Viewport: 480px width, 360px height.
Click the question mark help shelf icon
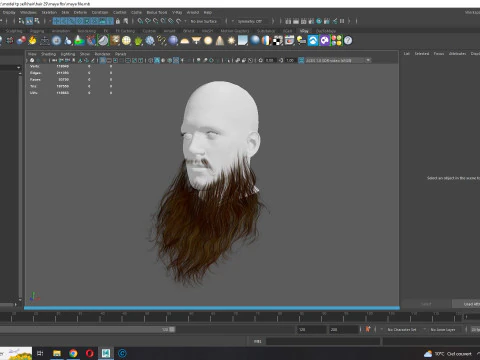tap(348, 41)
